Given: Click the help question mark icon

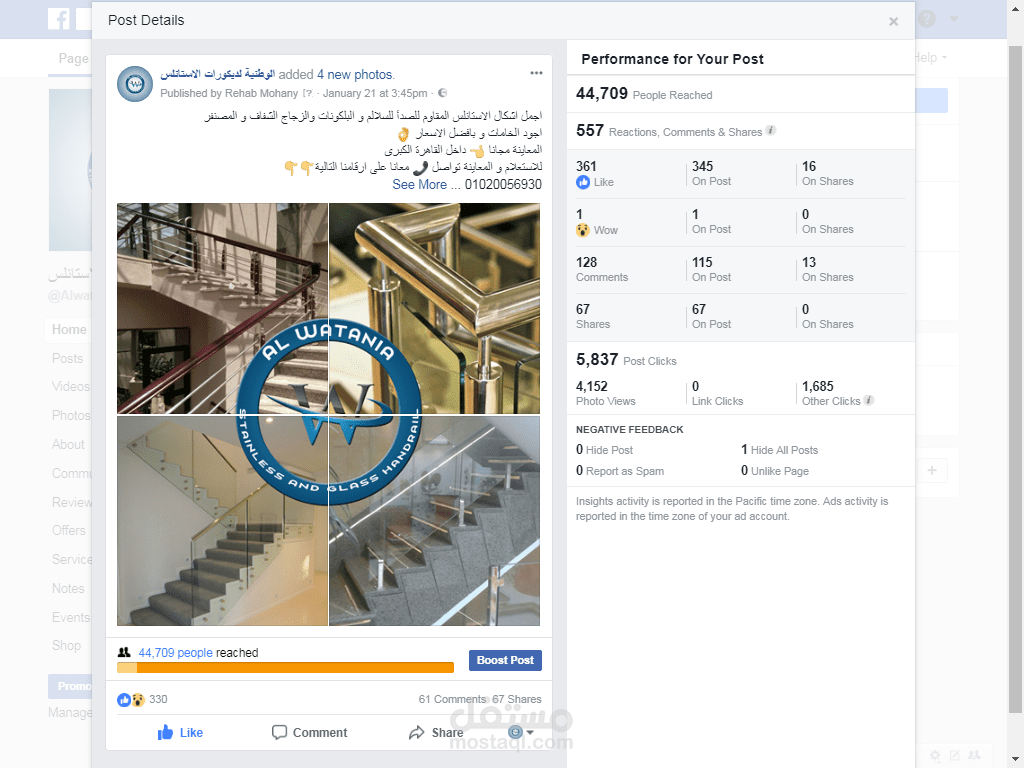Looking at the screenshot, I should (x=927, y=19).
